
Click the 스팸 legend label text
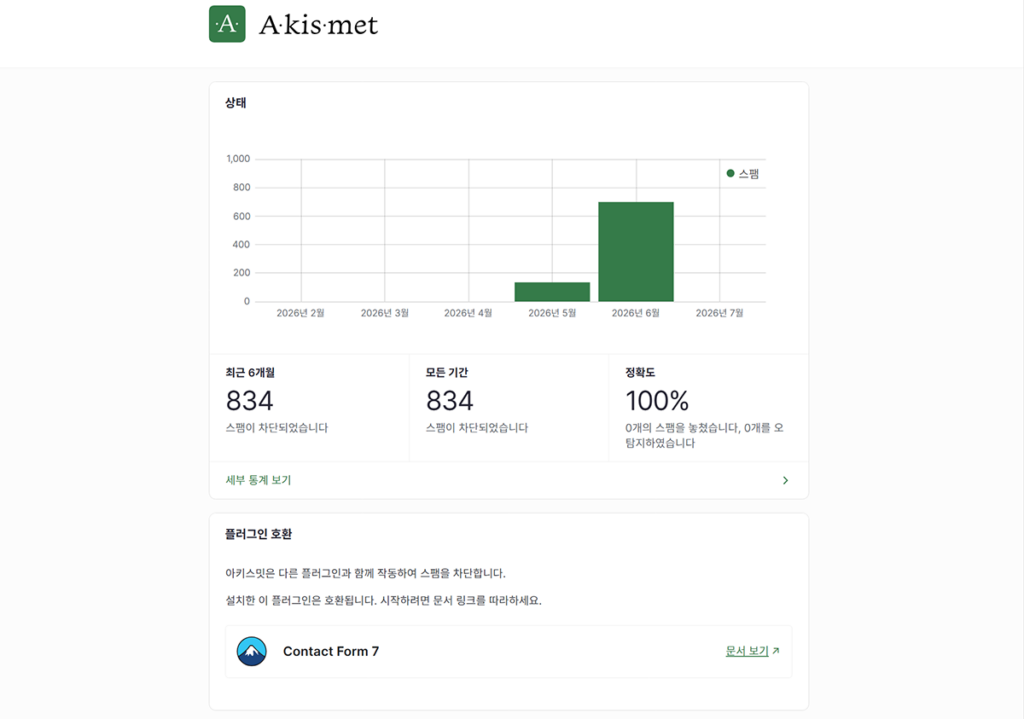[748, 174]
